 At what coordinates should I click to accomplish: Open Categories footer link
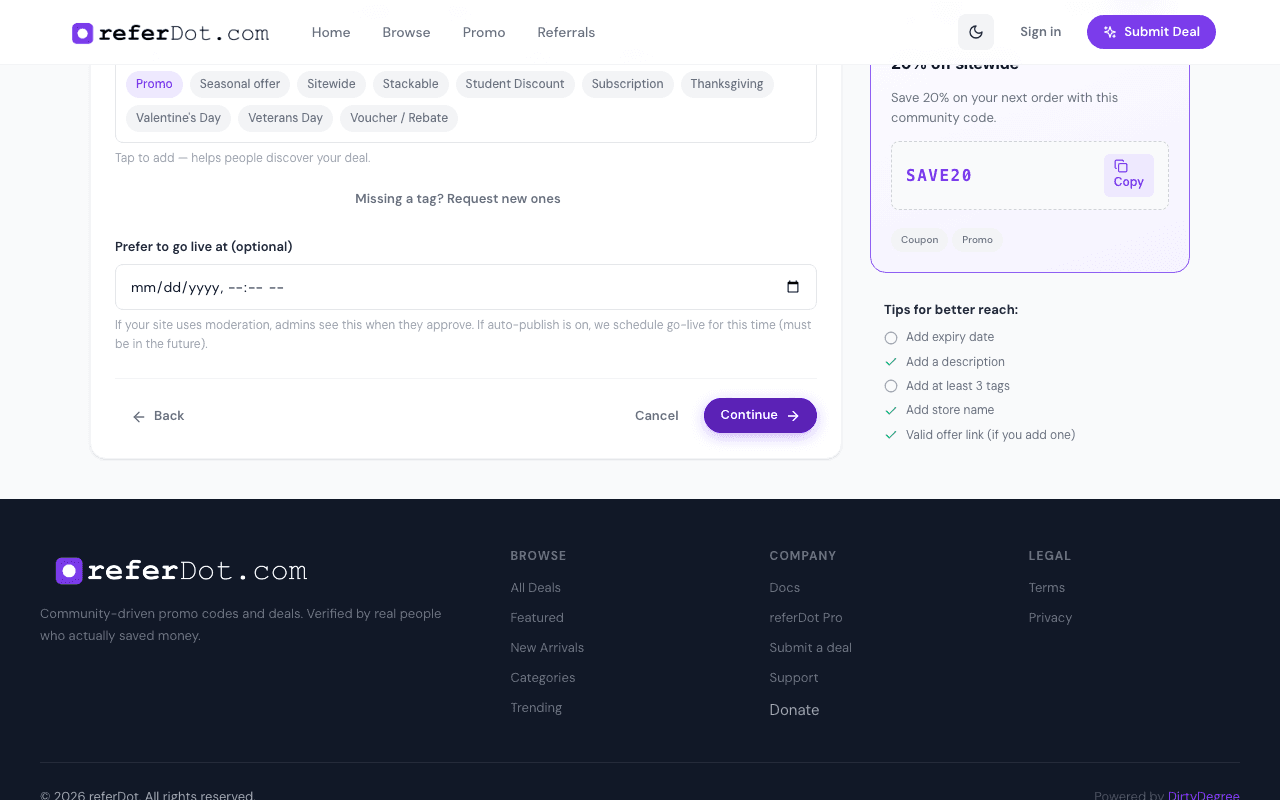[543, 678]
